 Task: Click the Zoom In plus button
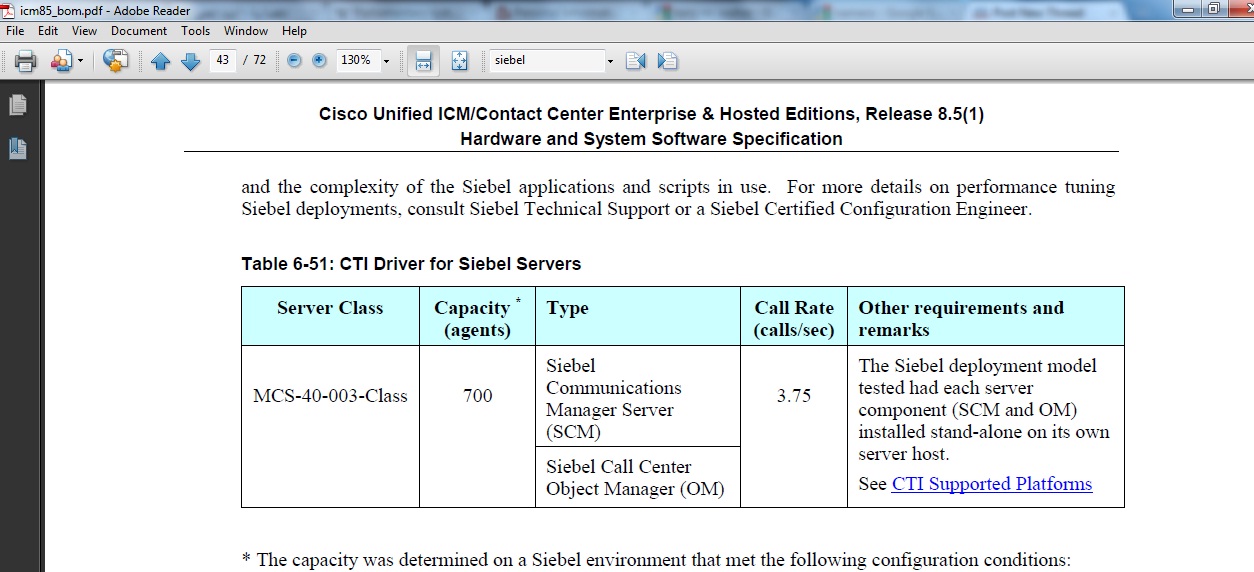click(x=319, y=60)
